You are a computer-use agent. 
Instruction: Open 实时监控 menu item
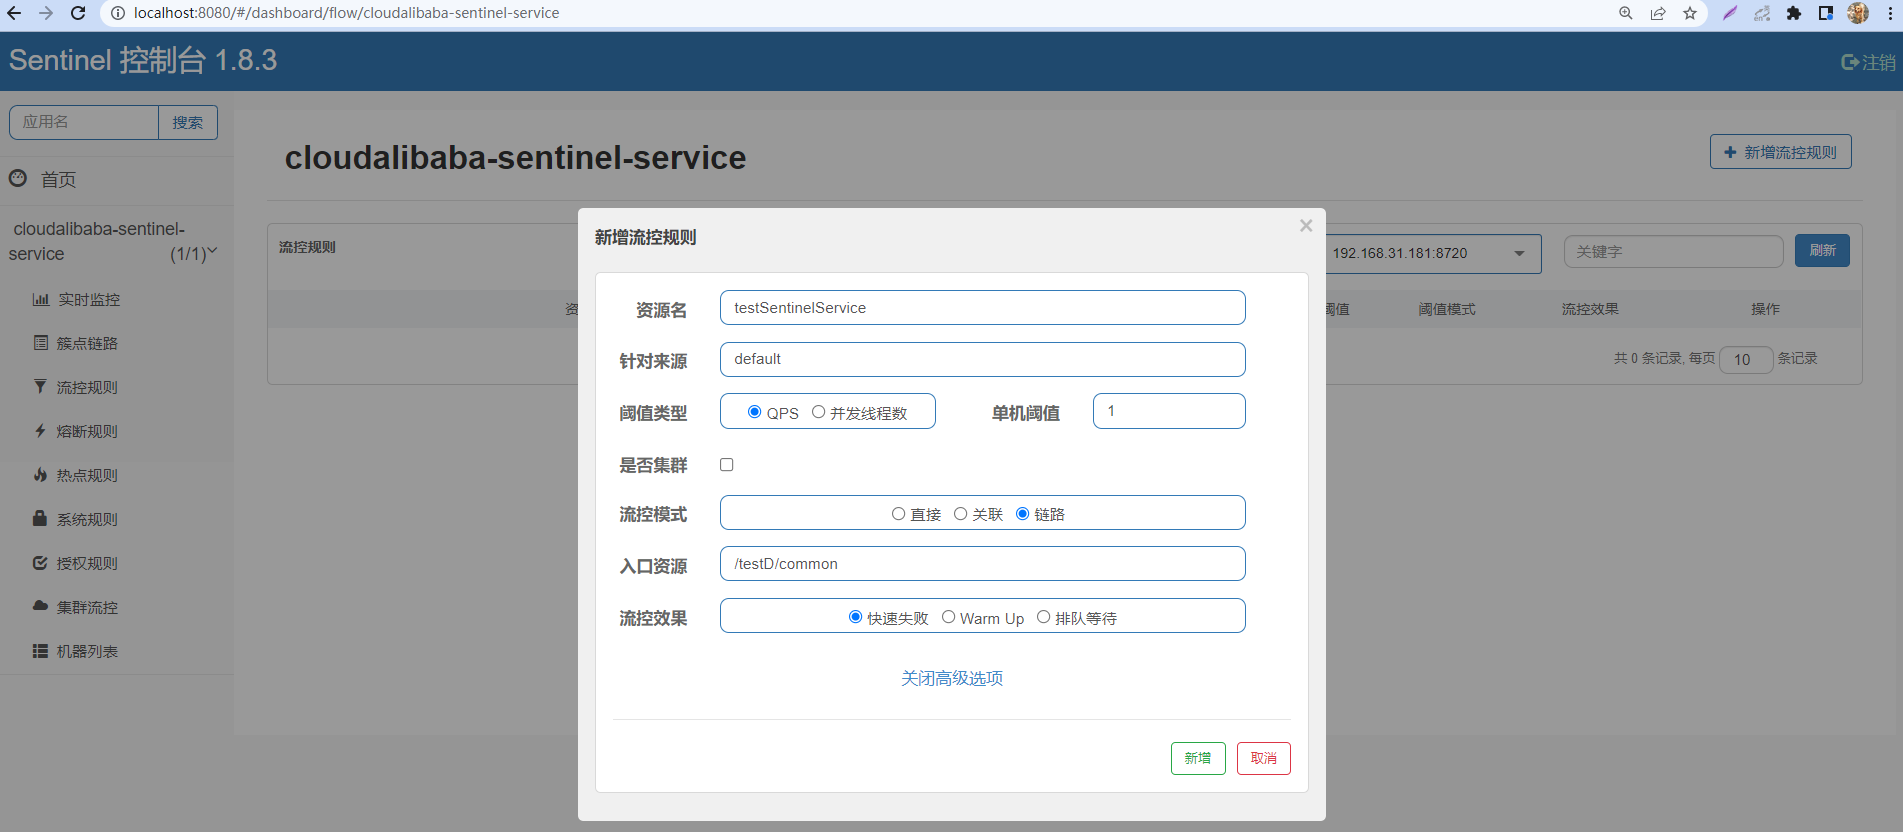[89, 299]
